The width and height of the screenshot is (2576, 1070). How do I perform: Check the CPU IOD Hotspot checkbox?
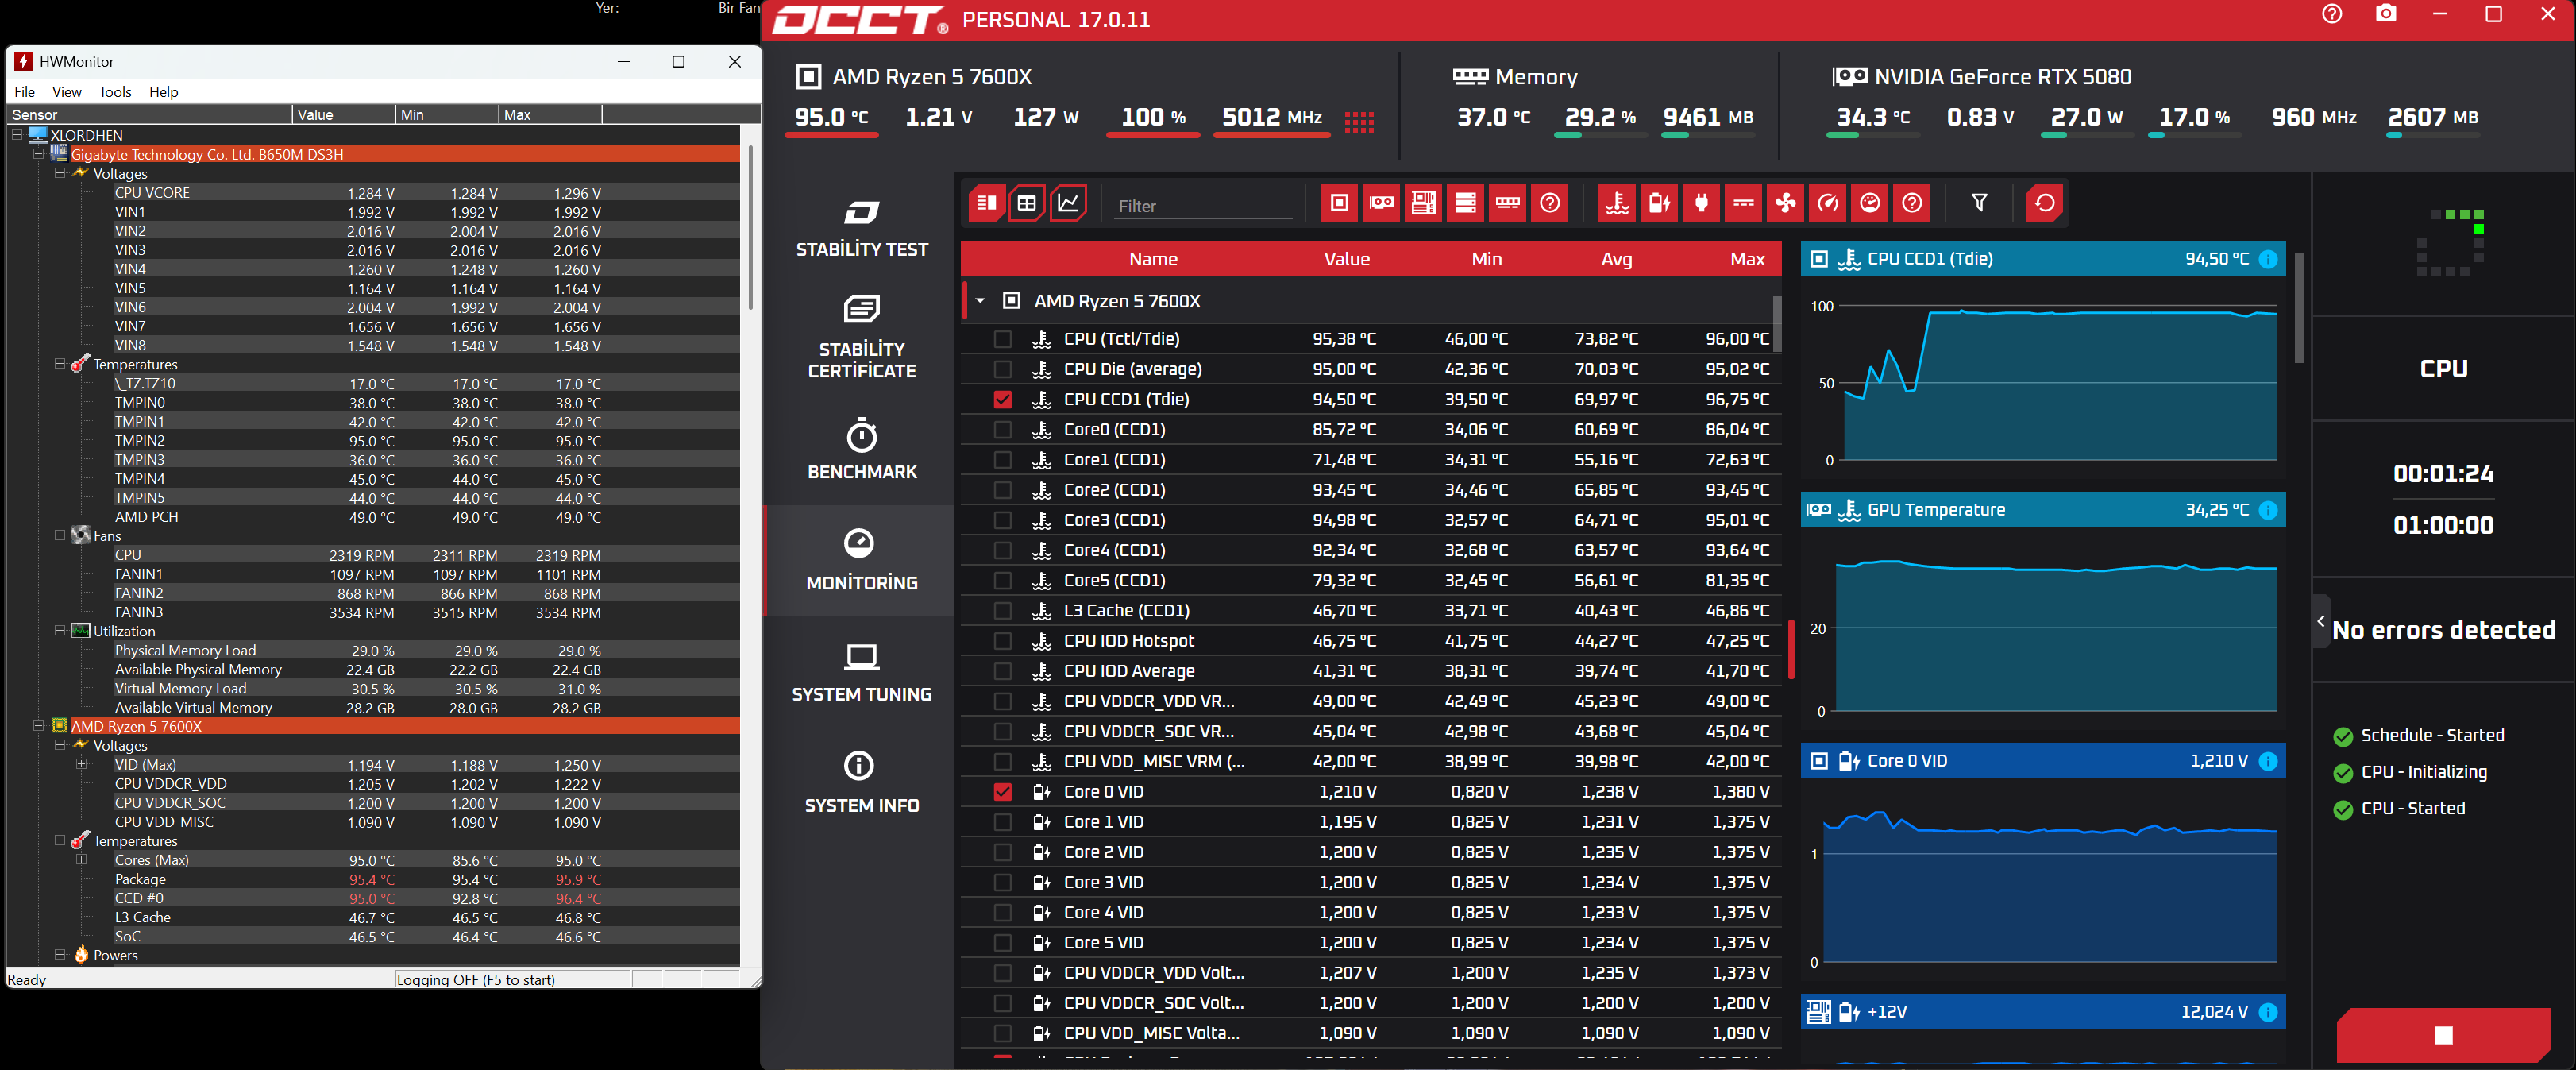(1002, 640)
